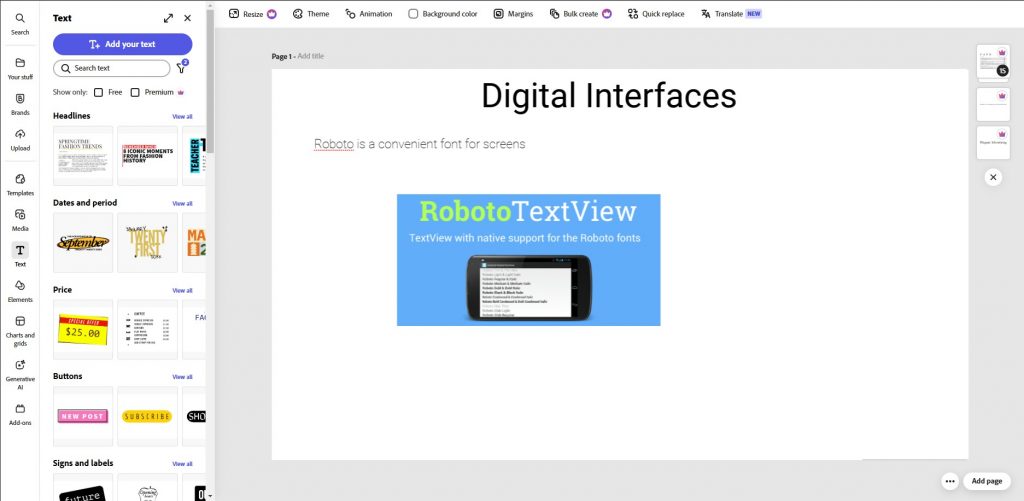Open the second page thumbnail
1024x501 pixels.
993,105
